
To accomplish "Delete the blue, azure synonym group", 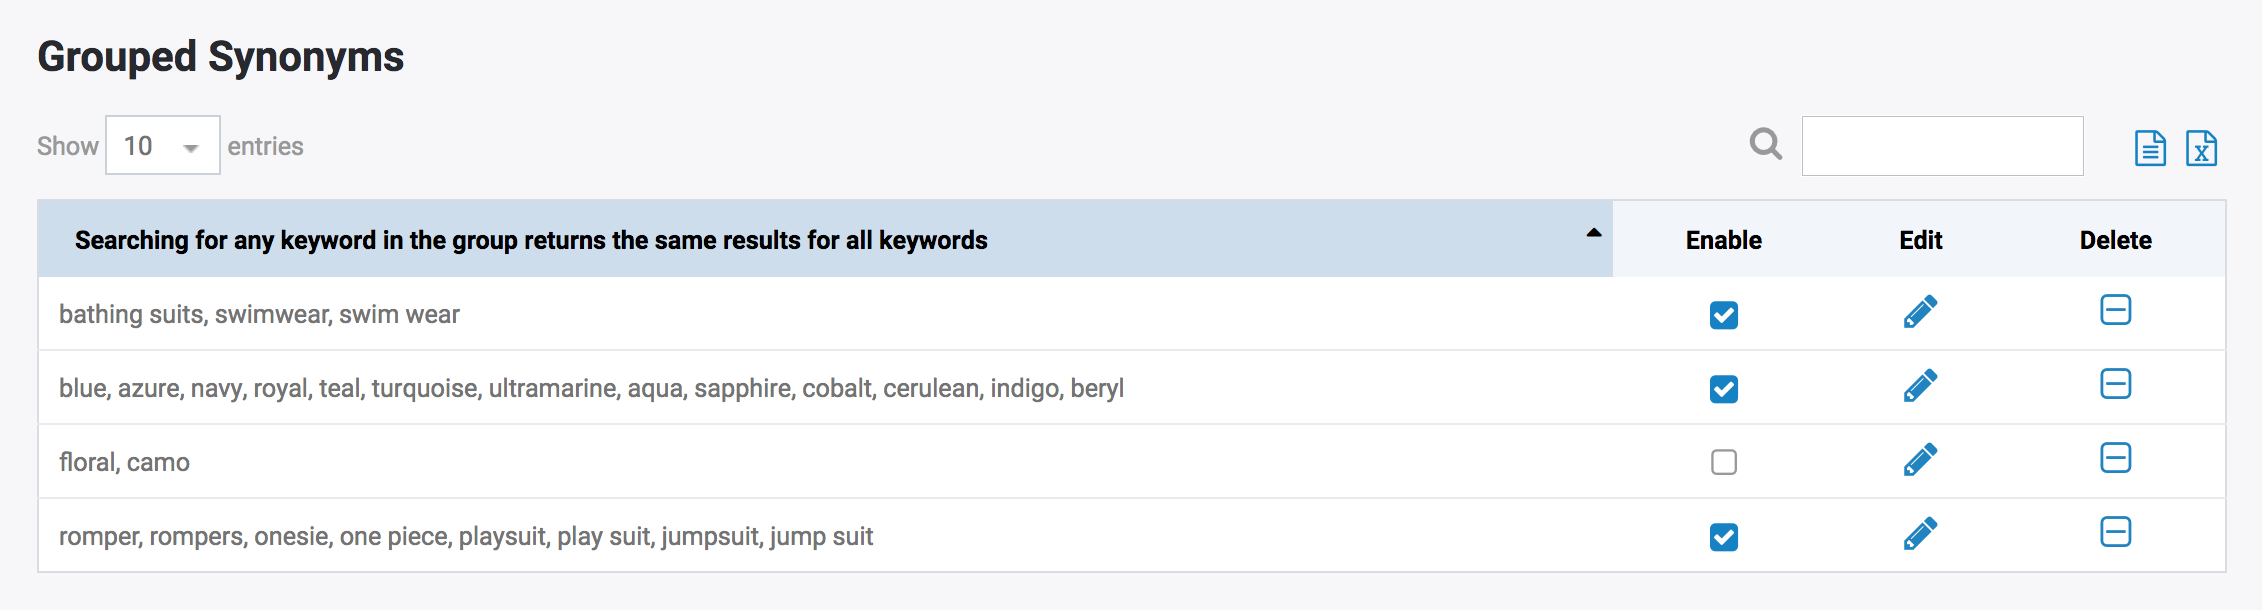I will click(2116, 384).
